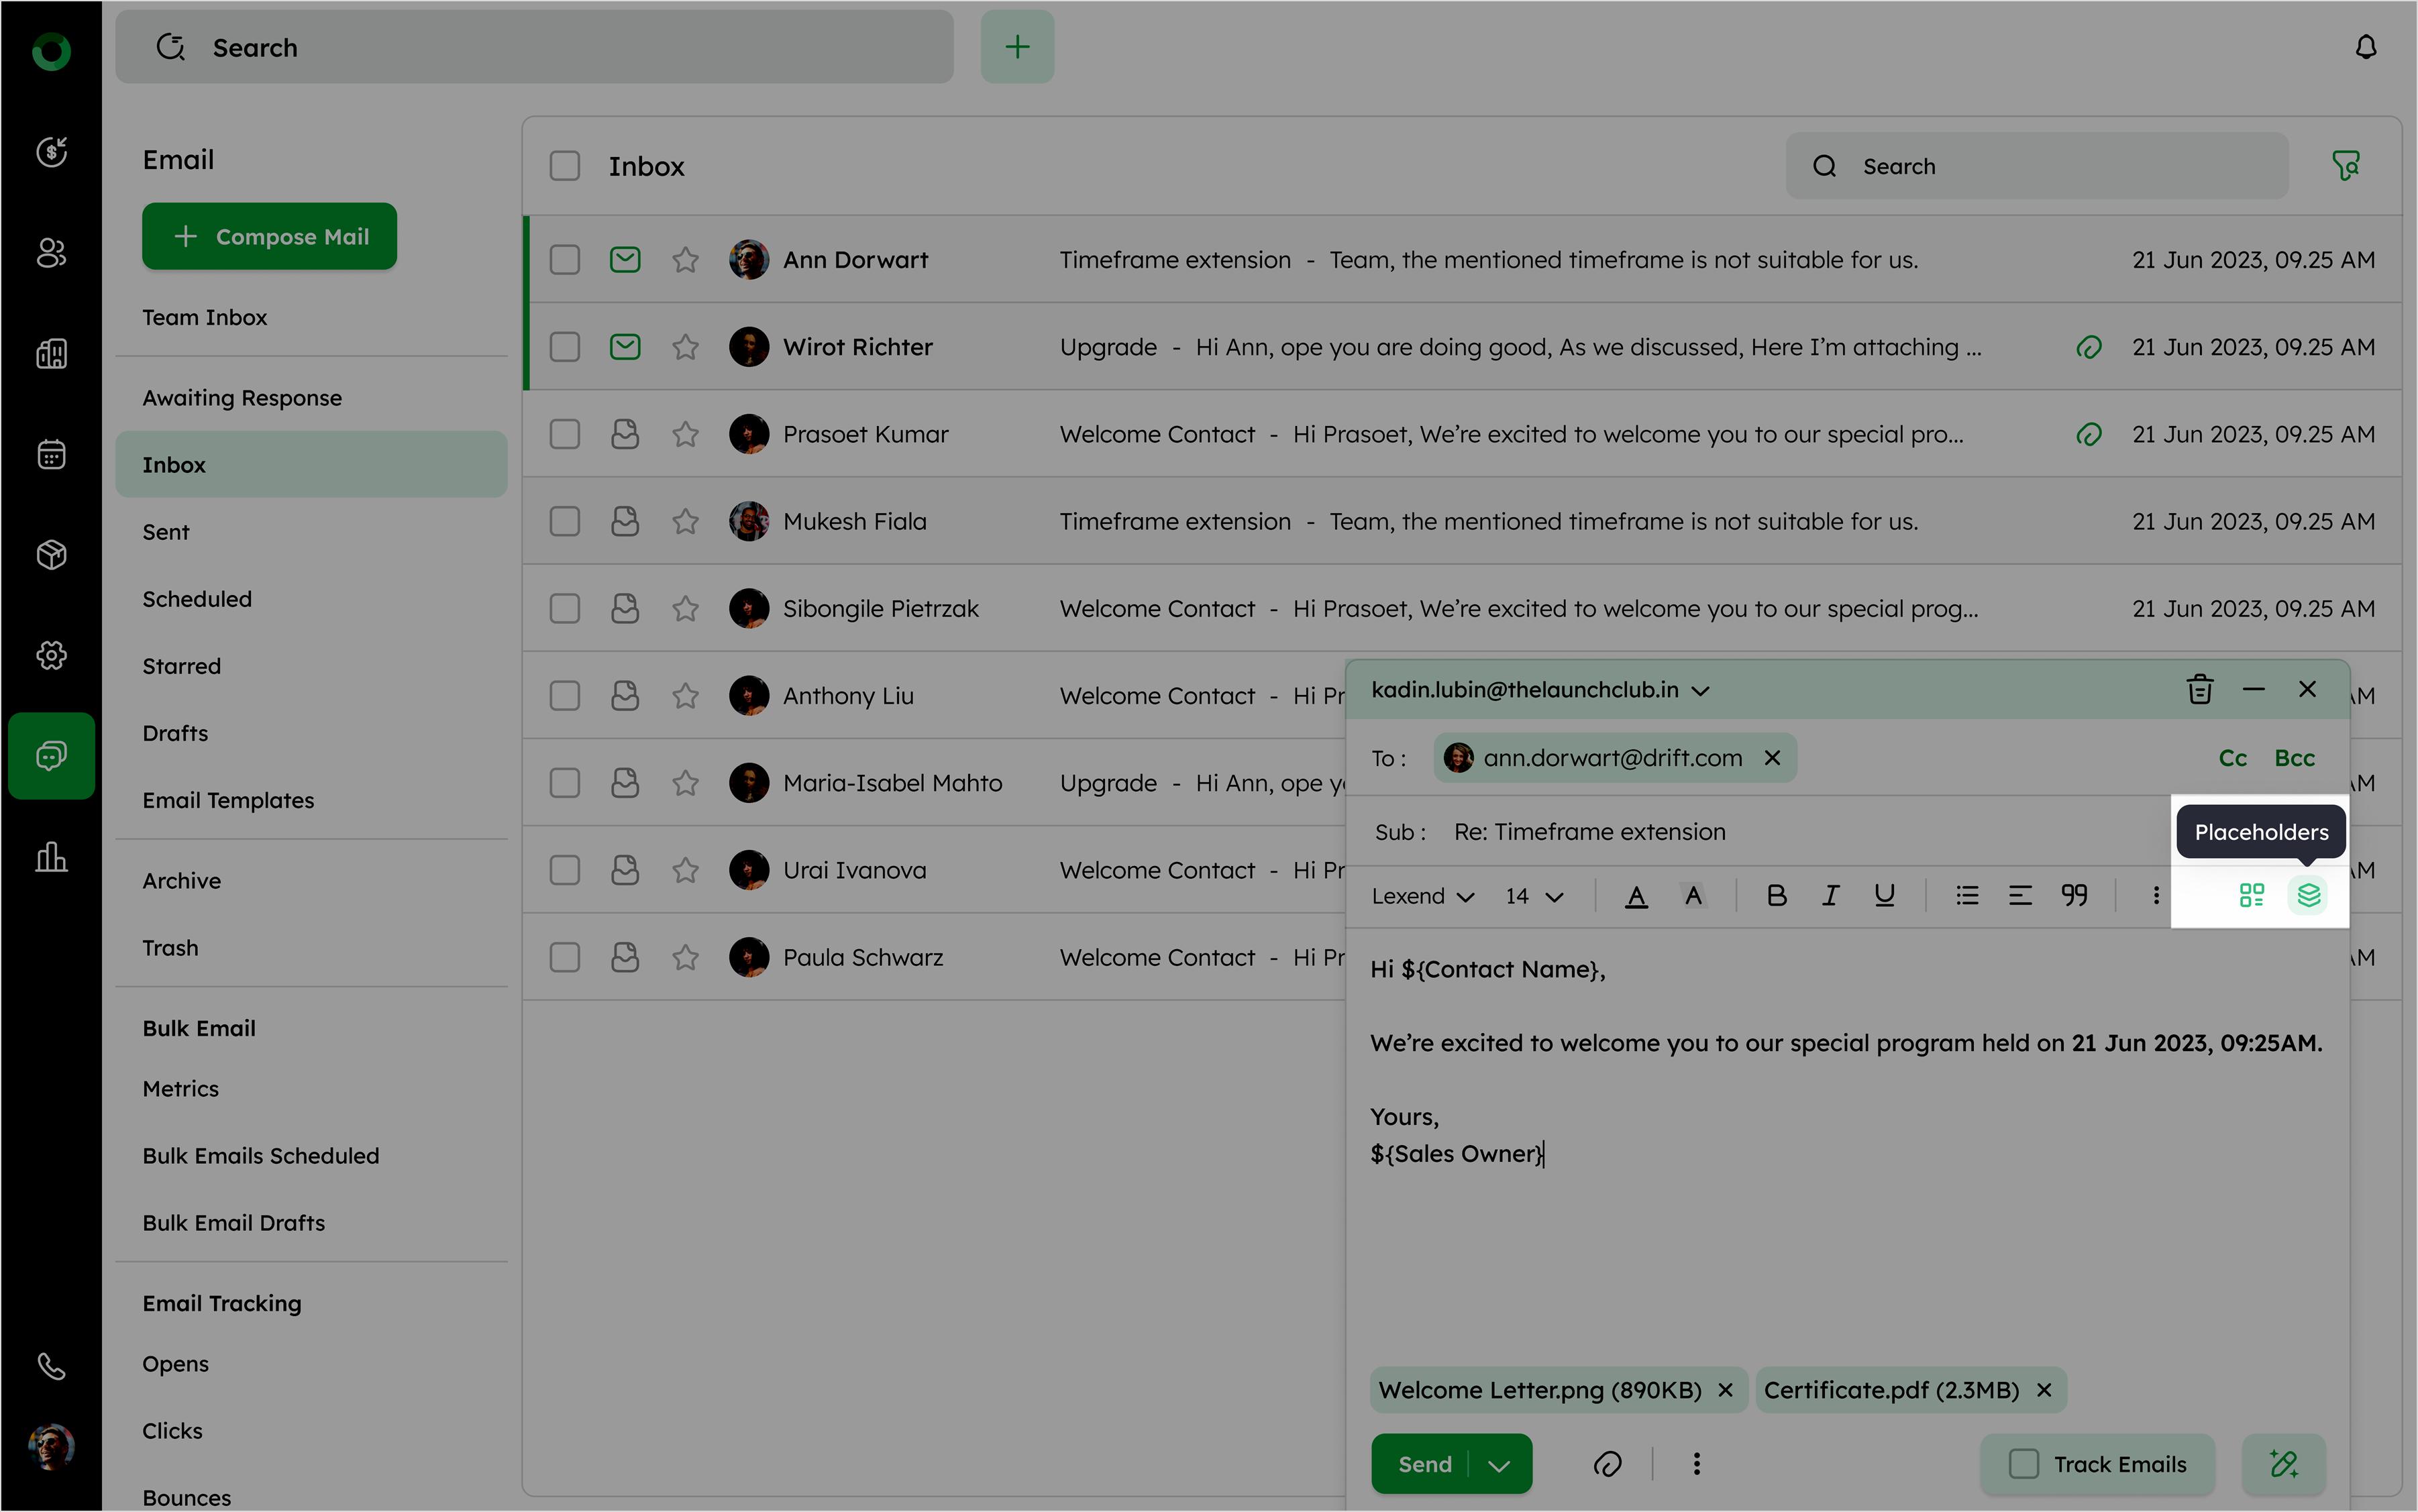2418x1512 pixels.
Task: Click the inbox filter icon
Action: click(2345, 165)
